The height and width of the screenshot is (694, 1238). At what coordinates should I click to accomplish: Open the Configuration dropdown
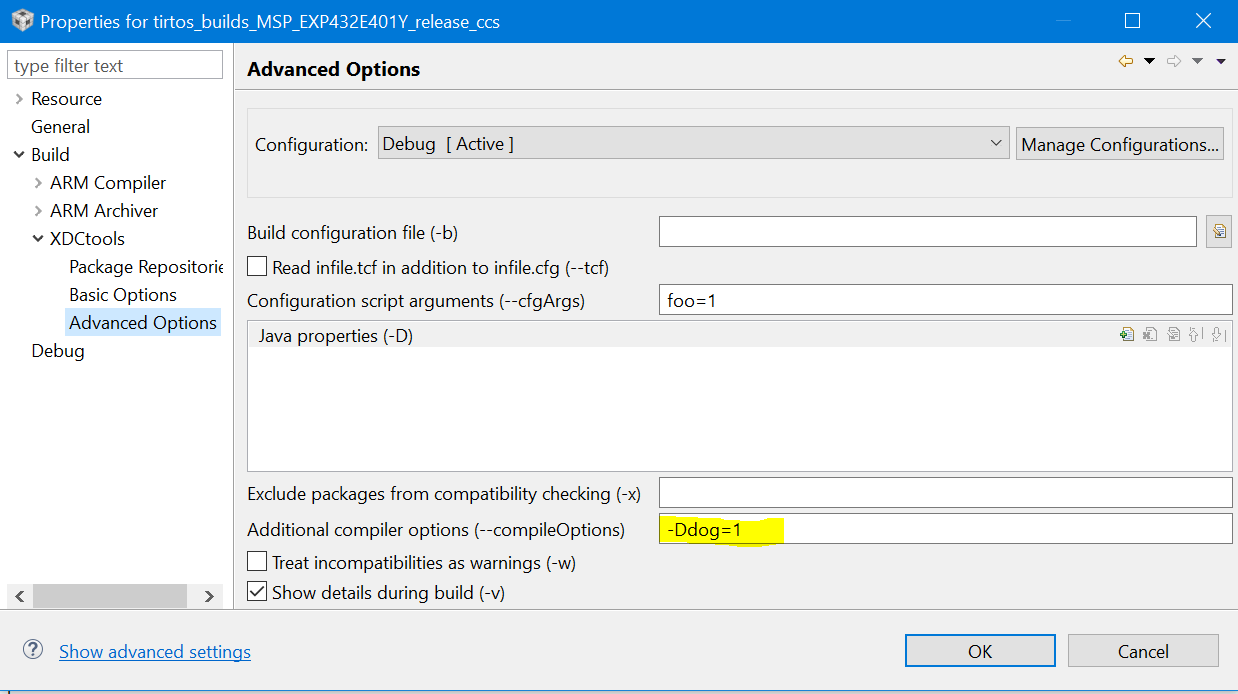[x=693, y=144]
